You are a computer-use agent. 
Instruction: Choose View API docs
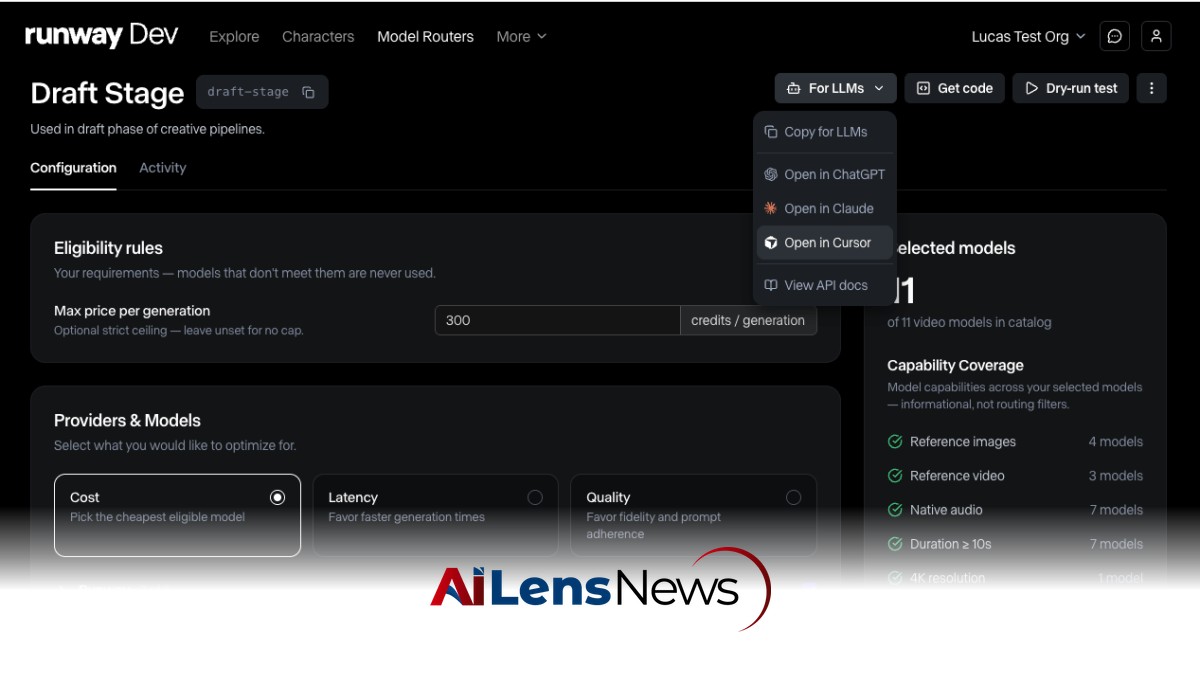coord(825,285)
